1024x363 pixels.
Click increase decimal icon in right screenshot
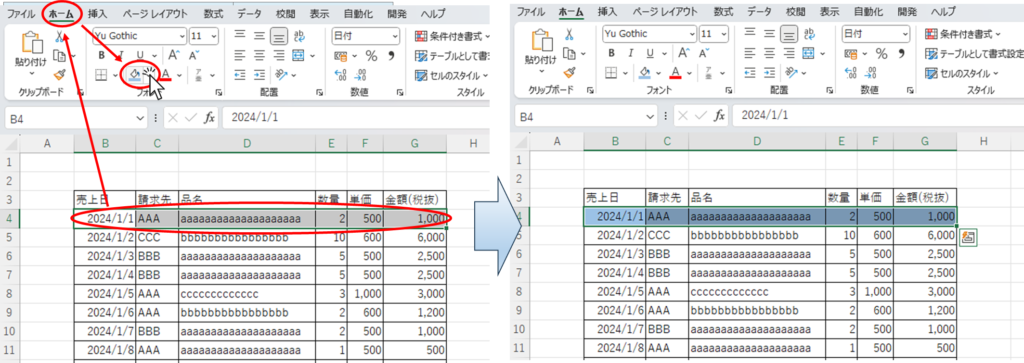tap(850, 73)
